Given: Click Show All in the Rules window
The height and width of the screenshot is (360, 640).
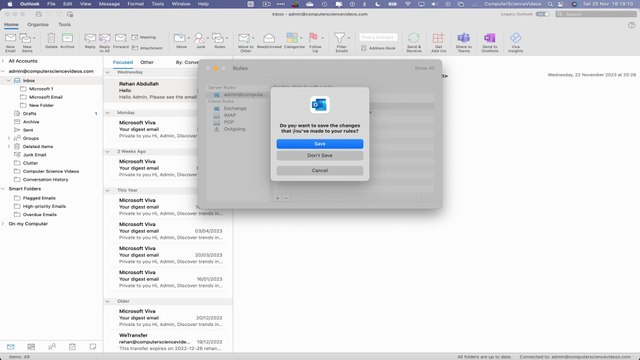Looking at the screenshot, I should [x=424, y=68].
